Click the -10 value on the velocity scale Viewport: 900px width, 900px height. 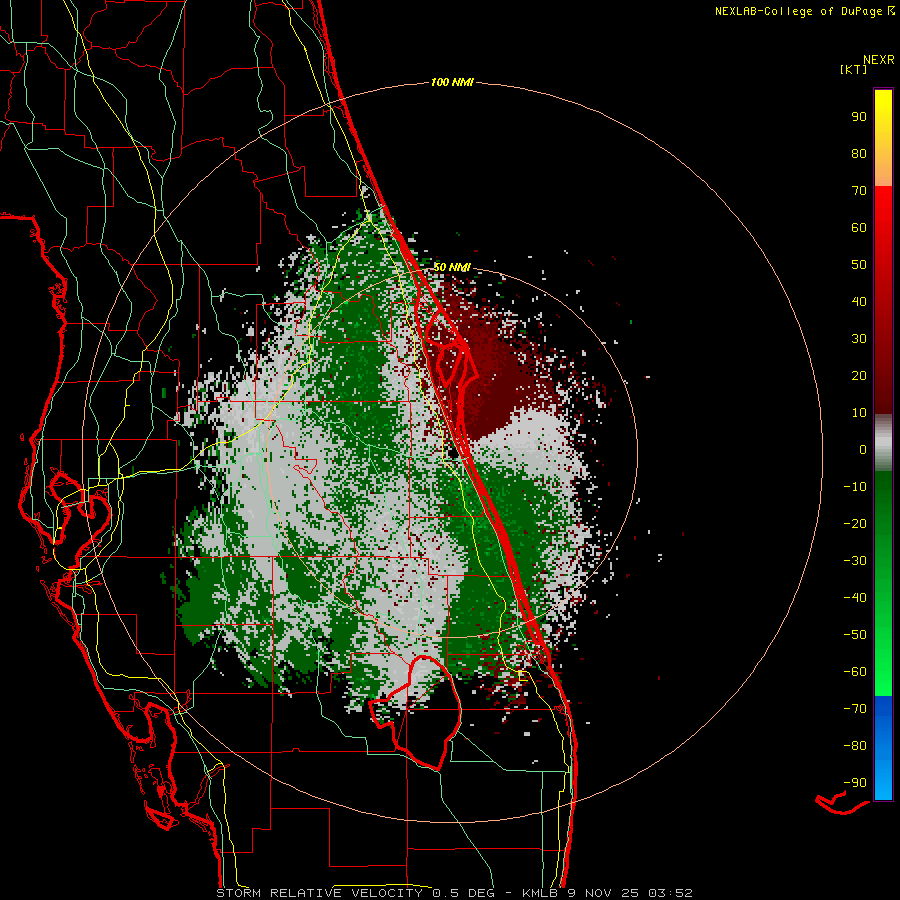(855, 487)
